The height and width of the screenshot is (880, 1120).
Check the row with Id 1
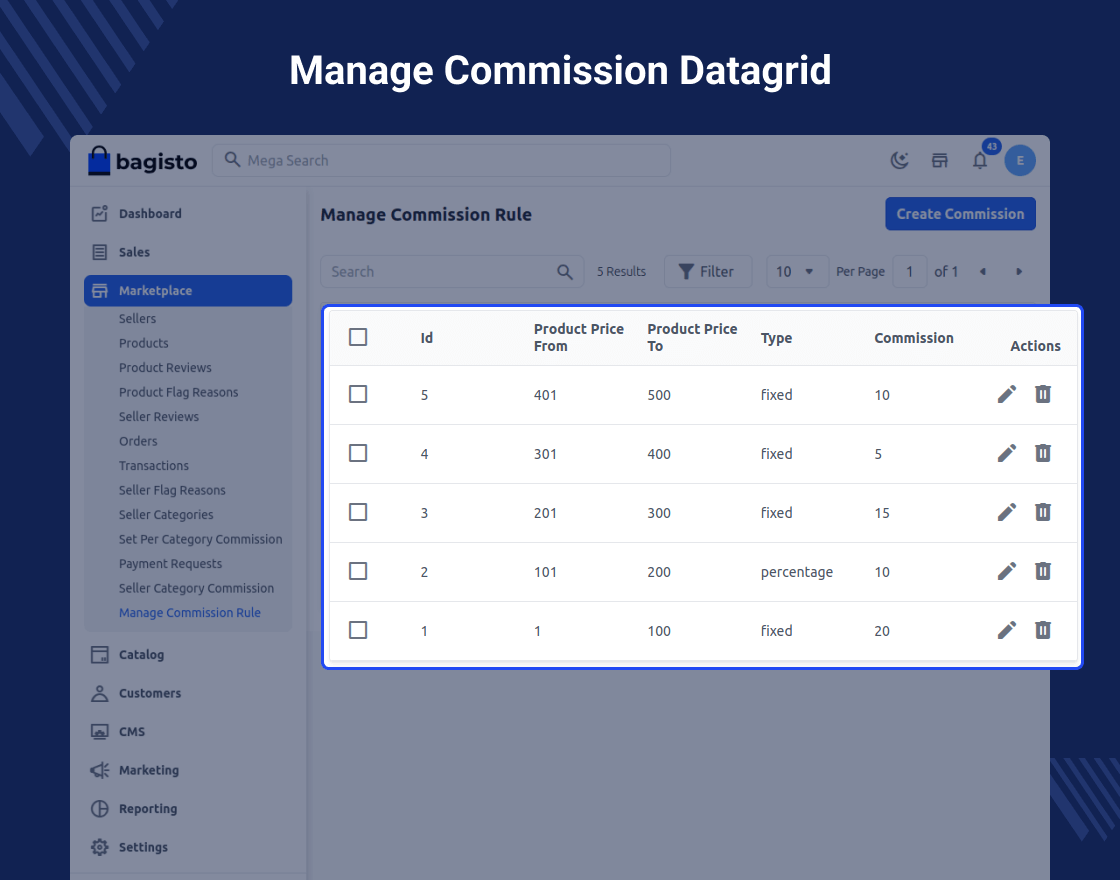(358, 630)
